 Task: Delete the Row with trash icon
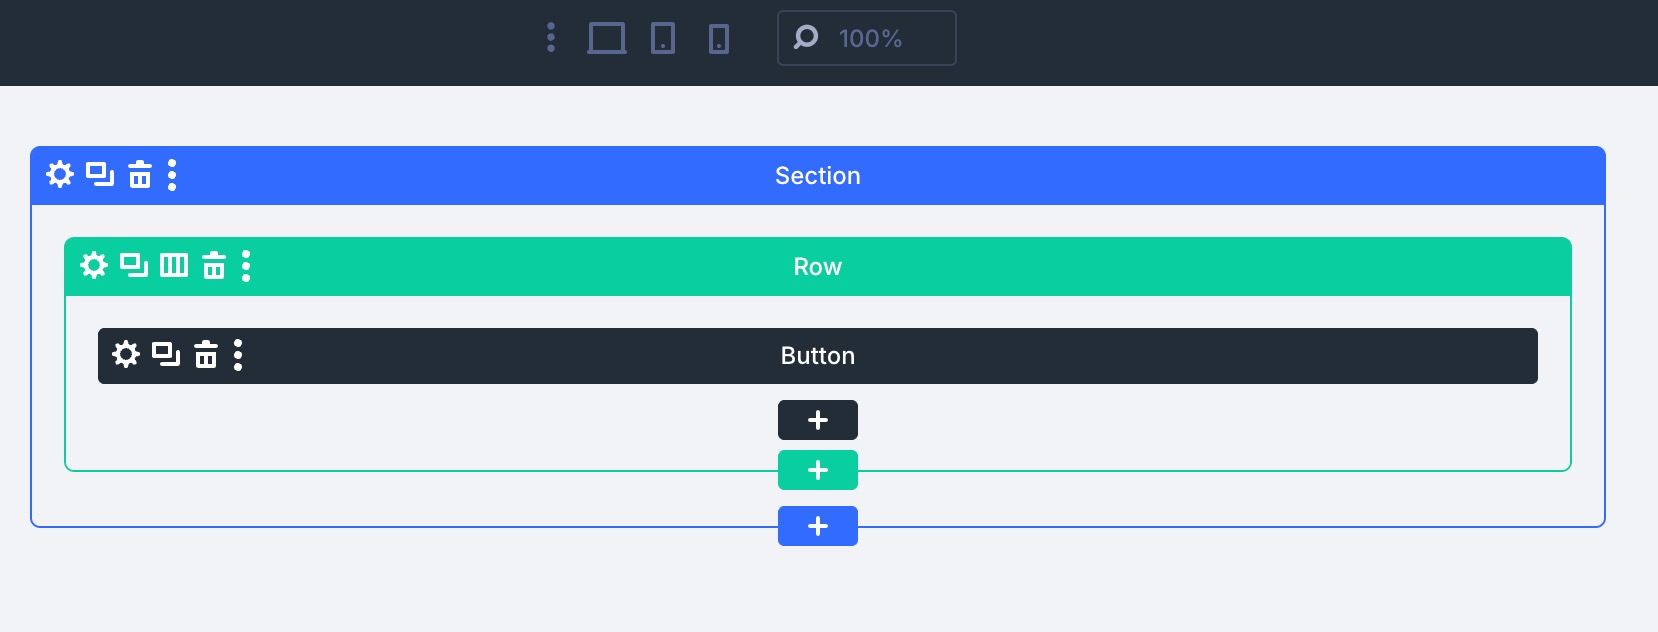point(214,265)
